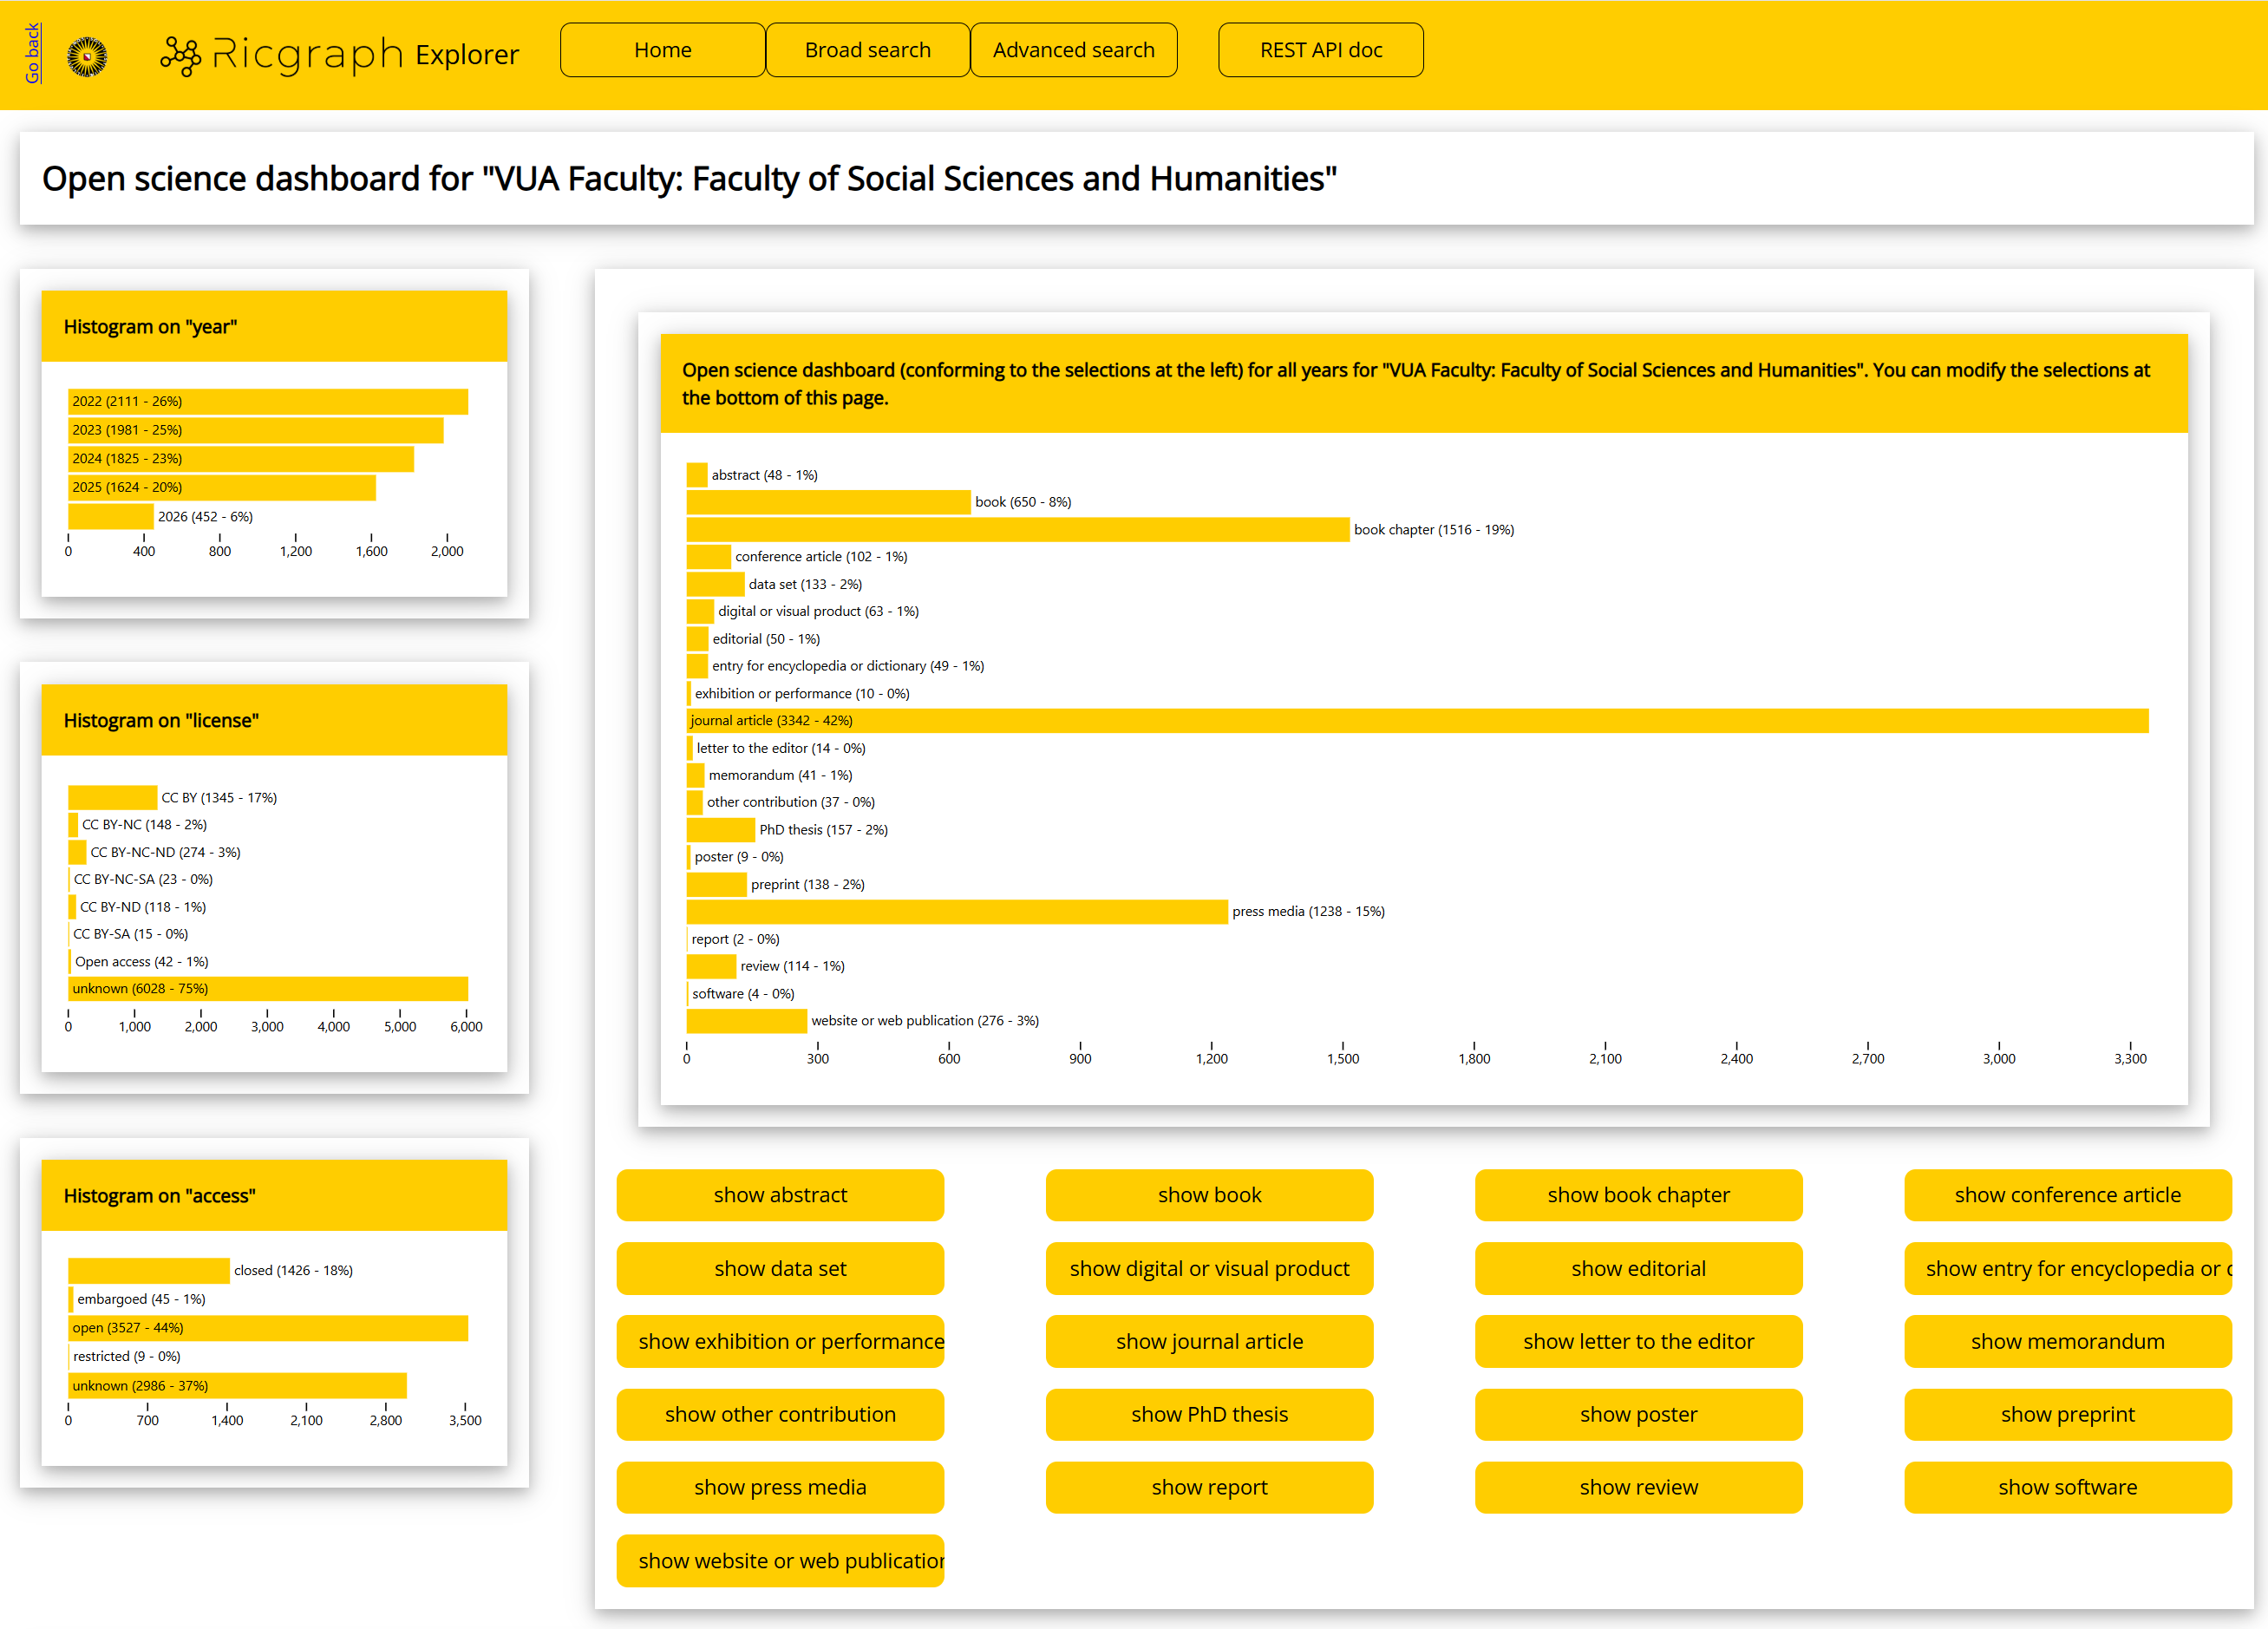Select the 2023 (1981 - 25%) bar

[x=255, y=430]
